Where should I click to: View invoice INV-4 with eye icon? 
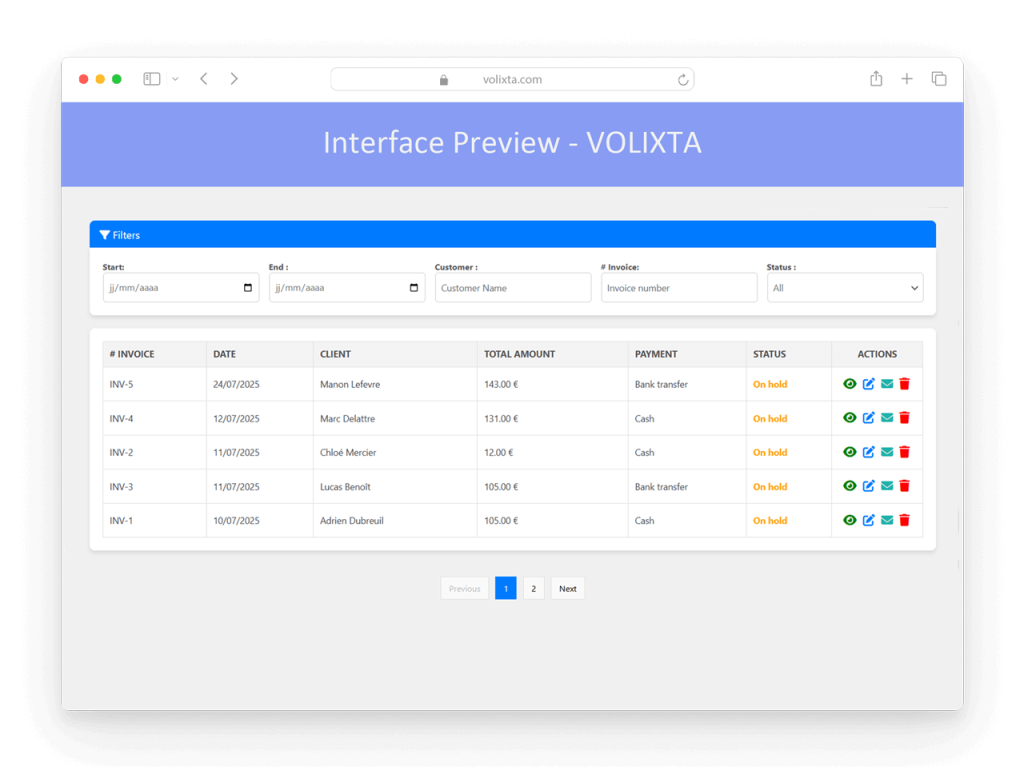pyautogui.click(x=850, y=418)
